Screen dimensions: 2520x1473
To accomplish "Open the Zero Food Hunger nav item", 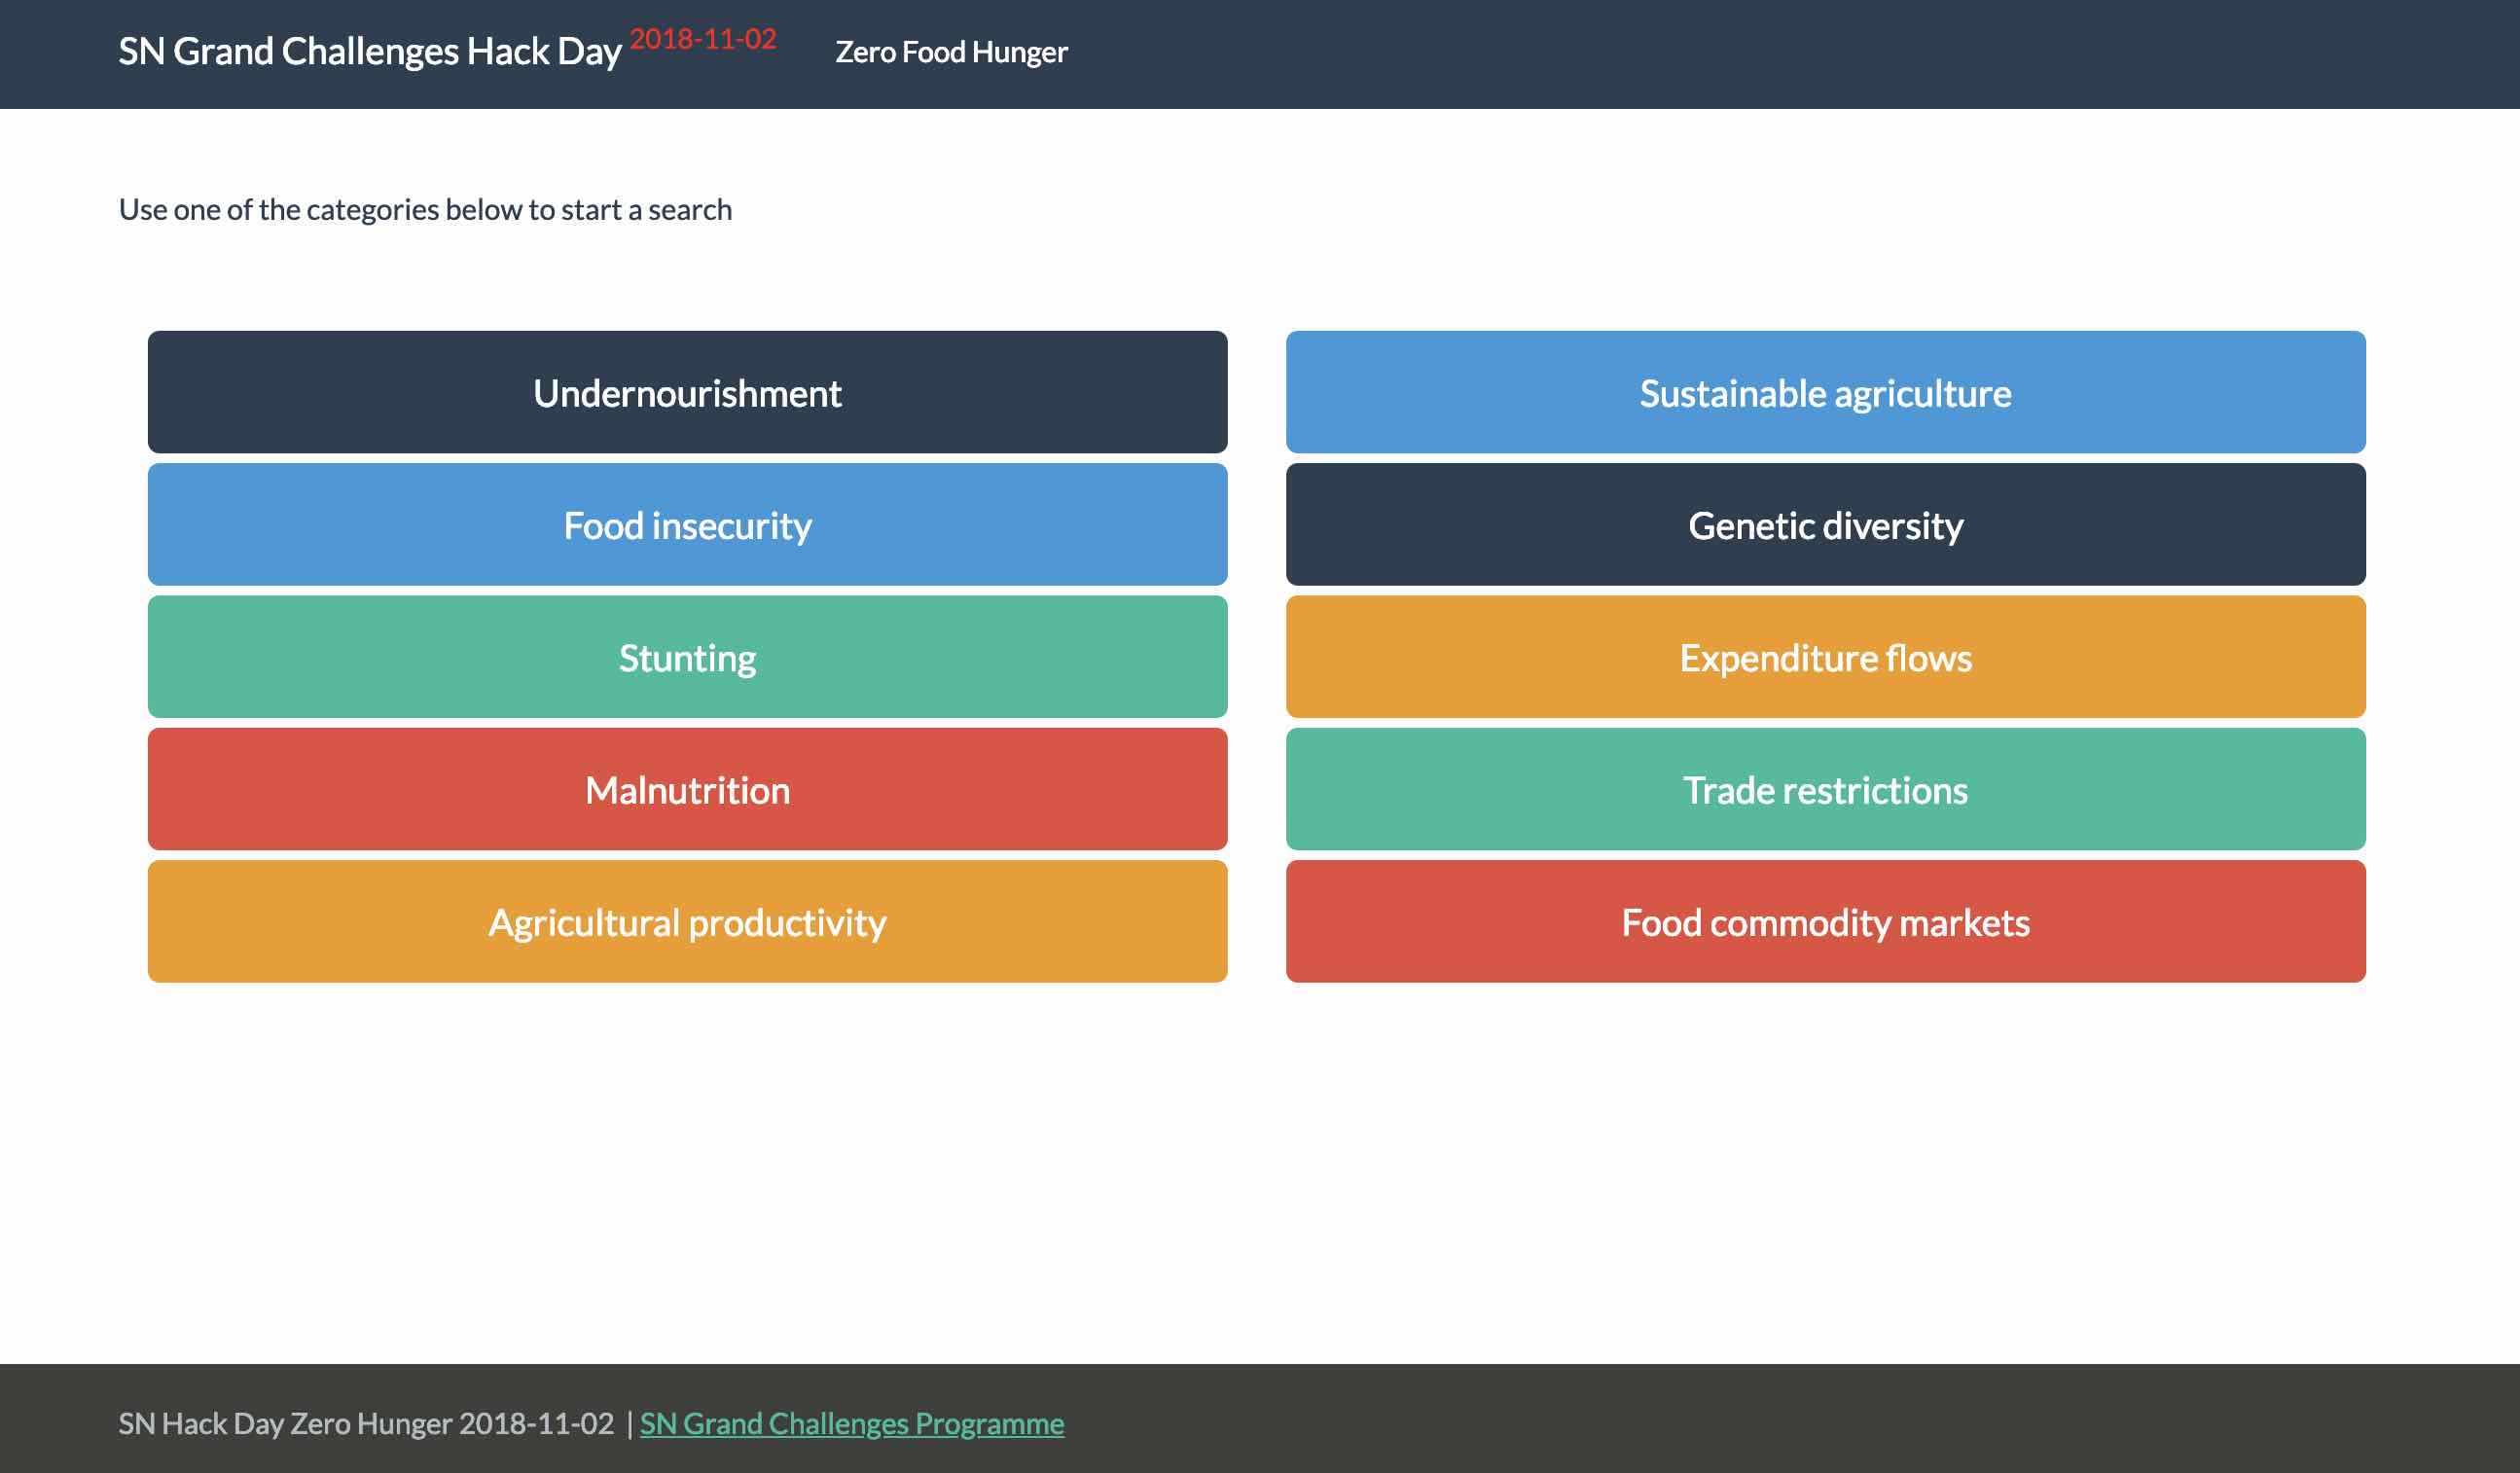I will [951, 52].
